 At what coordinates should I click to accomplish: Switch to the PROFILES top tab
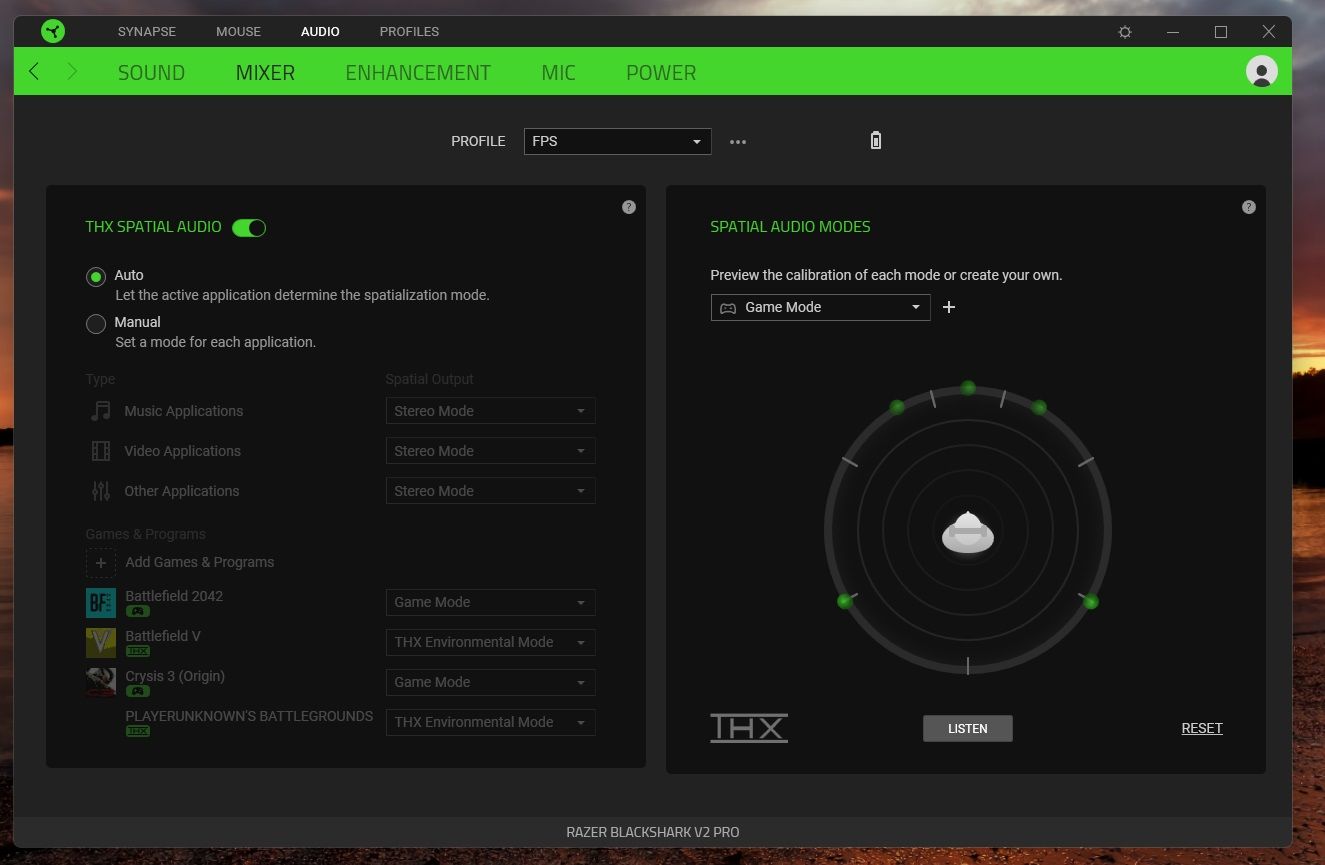tap(409, 32)
